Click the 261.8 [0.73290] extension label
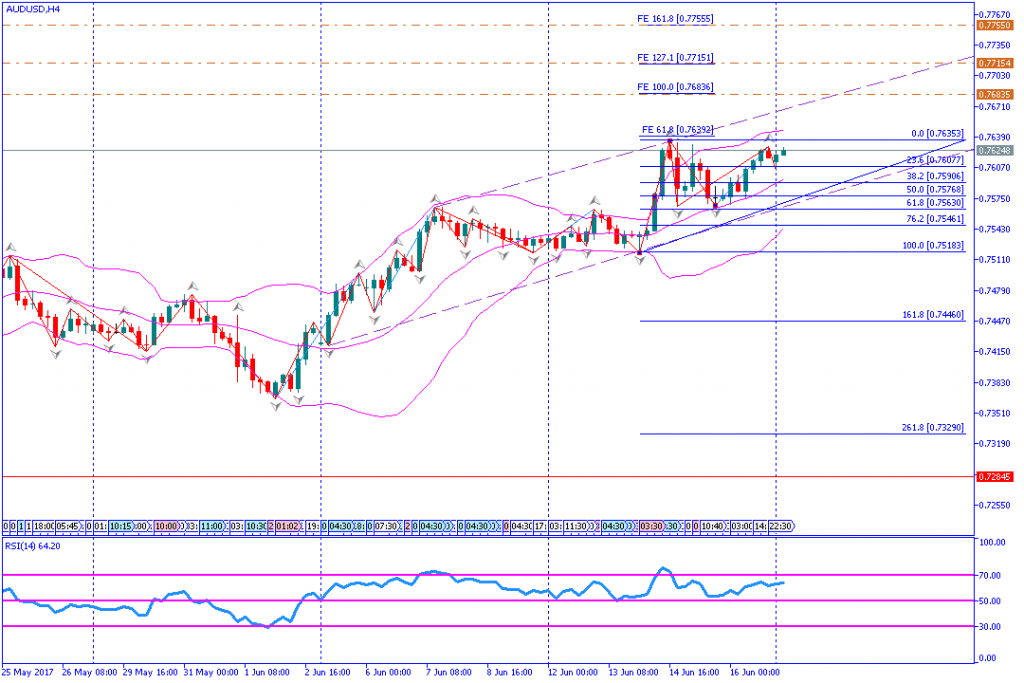Viewport: 1024px width, 683px height. click(x=933, y=428)
